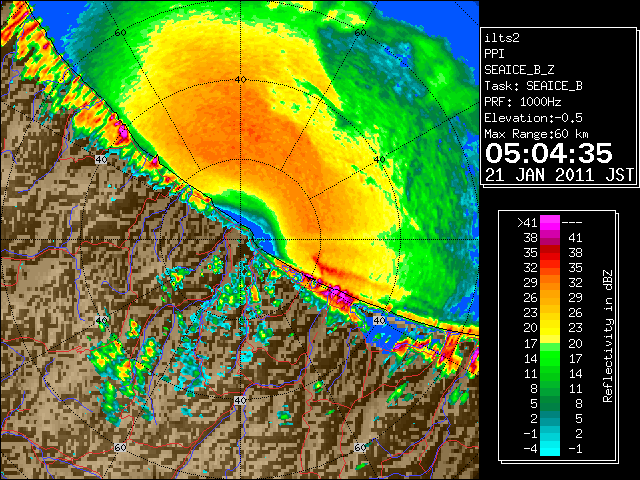
Task: Select the "Task: SEAICE_B" line
Action: click(x=533, y=86)
